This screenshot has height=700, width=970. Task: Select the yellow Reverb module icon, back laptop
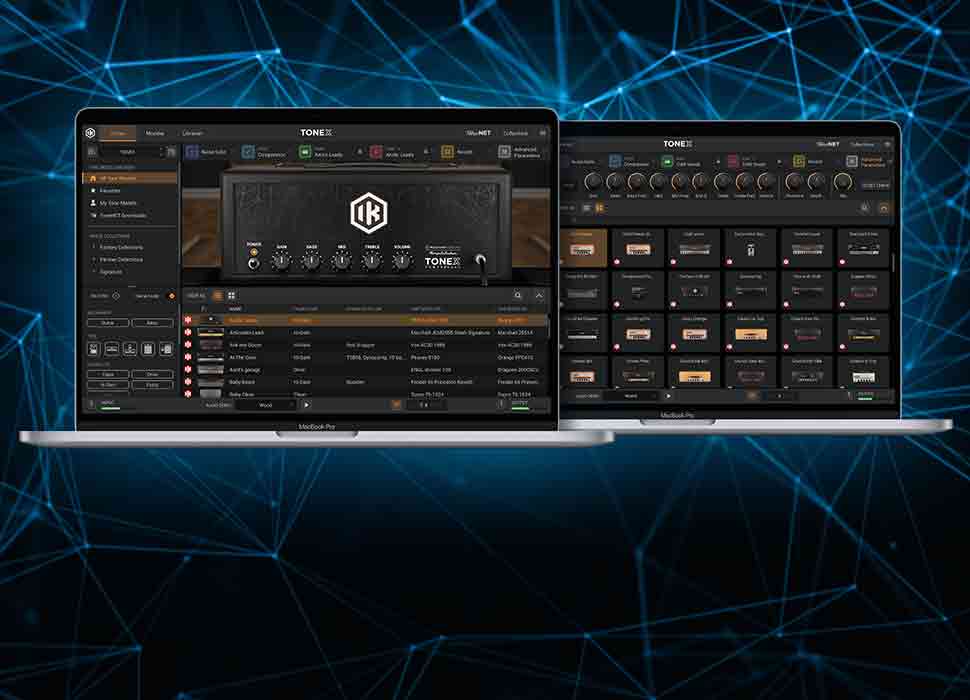point(799,161)
